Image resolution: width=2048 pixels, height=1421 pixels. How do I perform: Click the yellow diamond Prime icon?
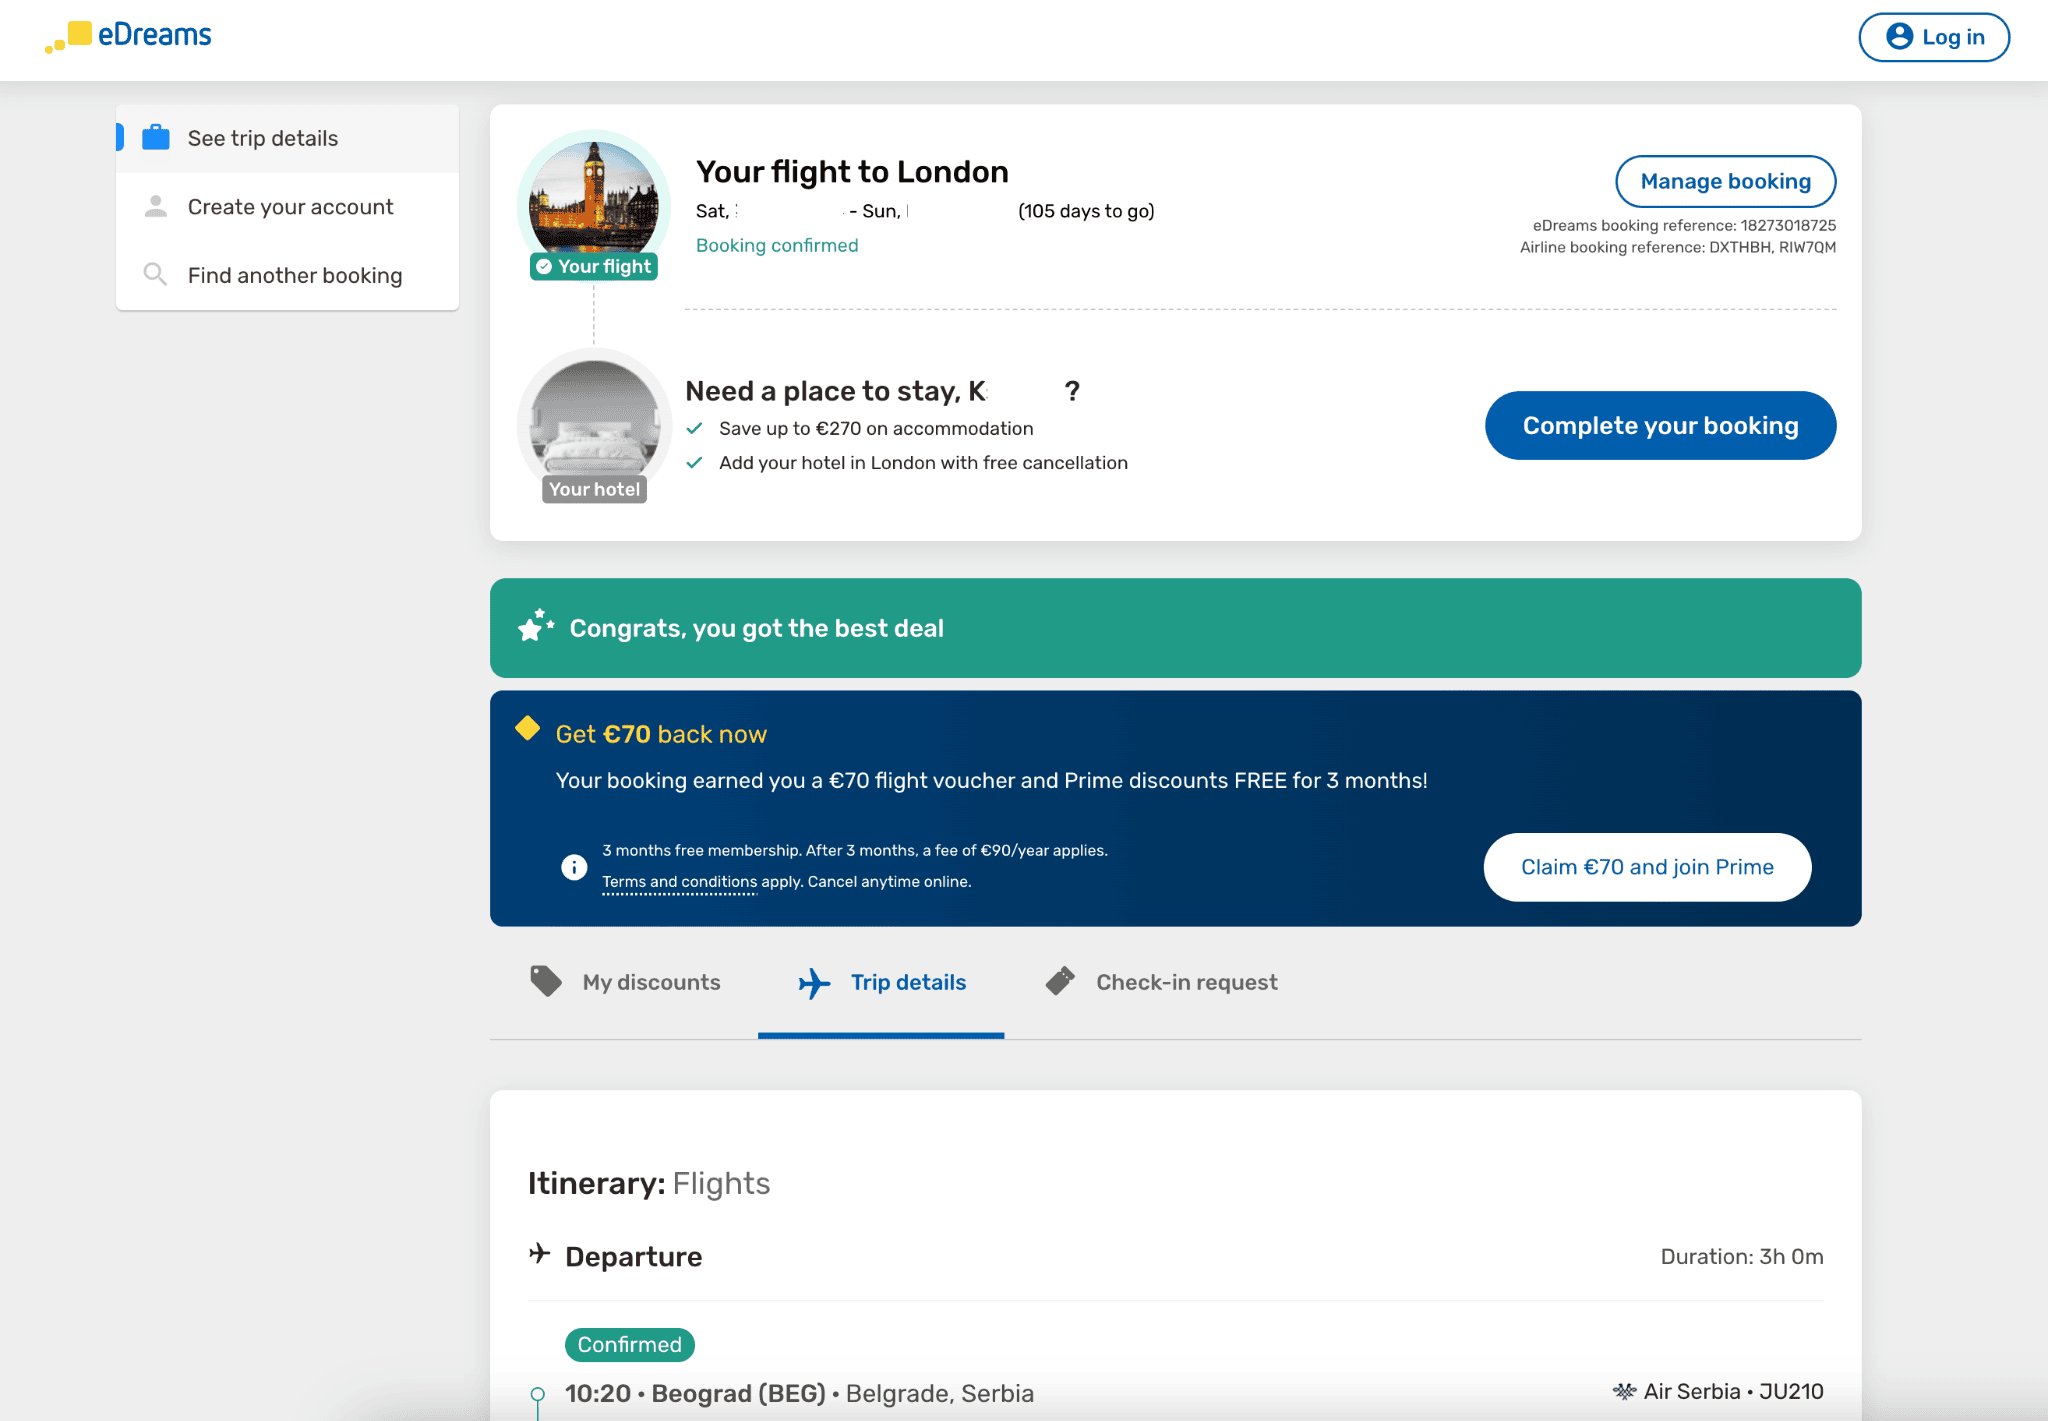click(527, 729)
